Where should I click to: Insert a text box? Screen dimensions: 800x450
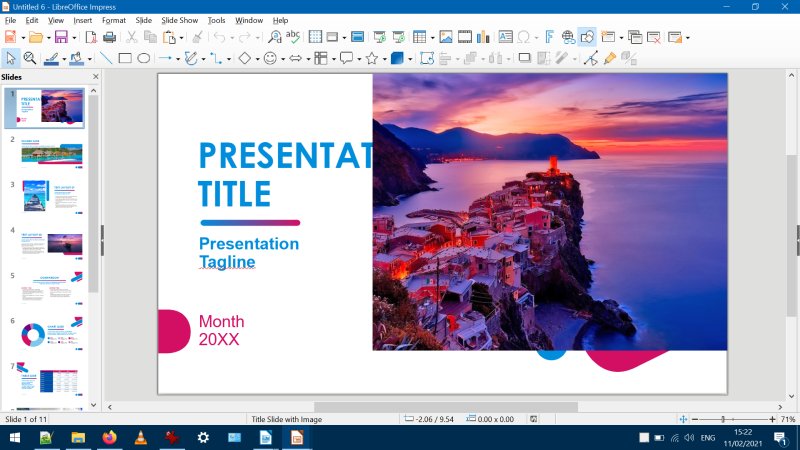coord(505,37)
